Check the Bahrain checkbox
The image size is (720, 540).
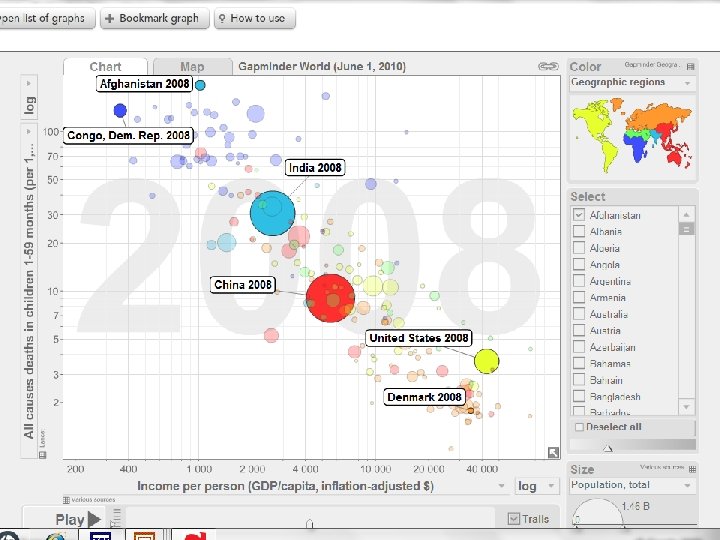pos(579,380)
